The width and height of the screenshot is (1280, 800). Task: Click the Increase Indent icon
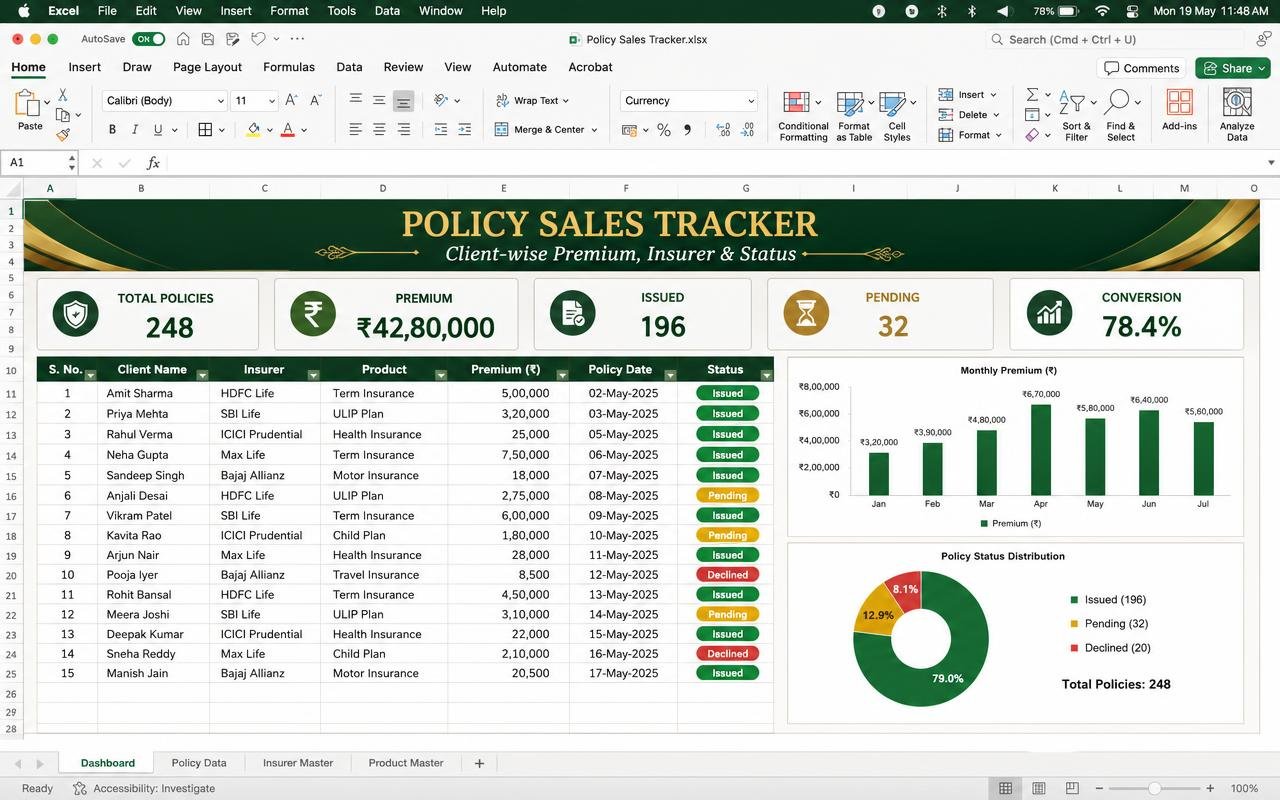click(465, 130)
